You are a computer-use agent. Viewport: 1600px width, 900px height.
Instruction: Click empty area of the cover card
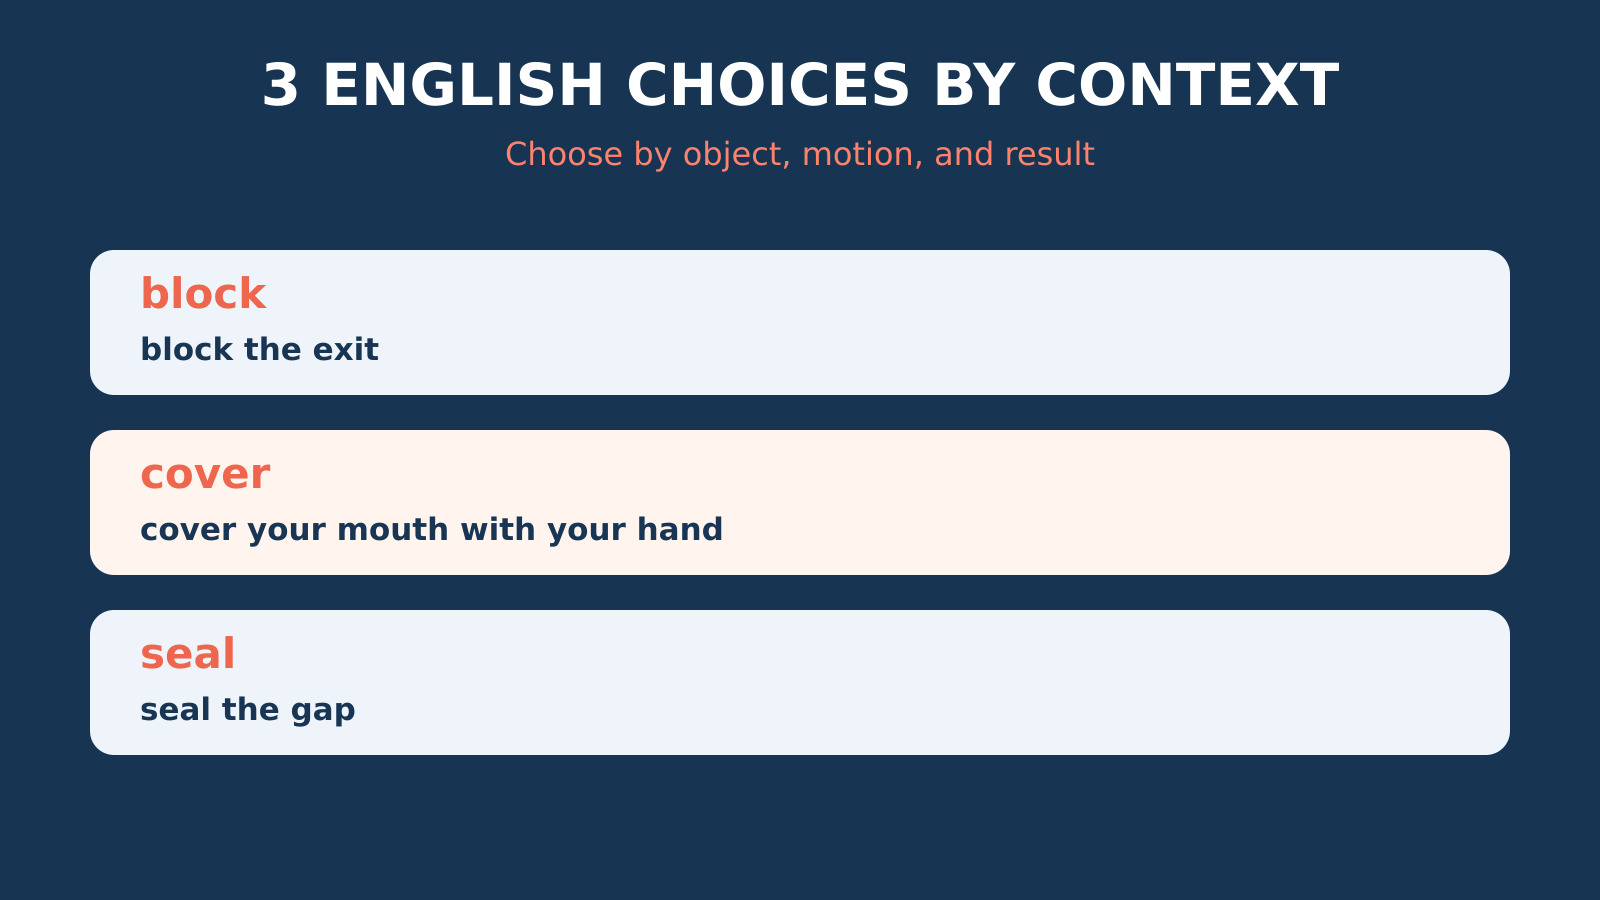coord(1100,502)
